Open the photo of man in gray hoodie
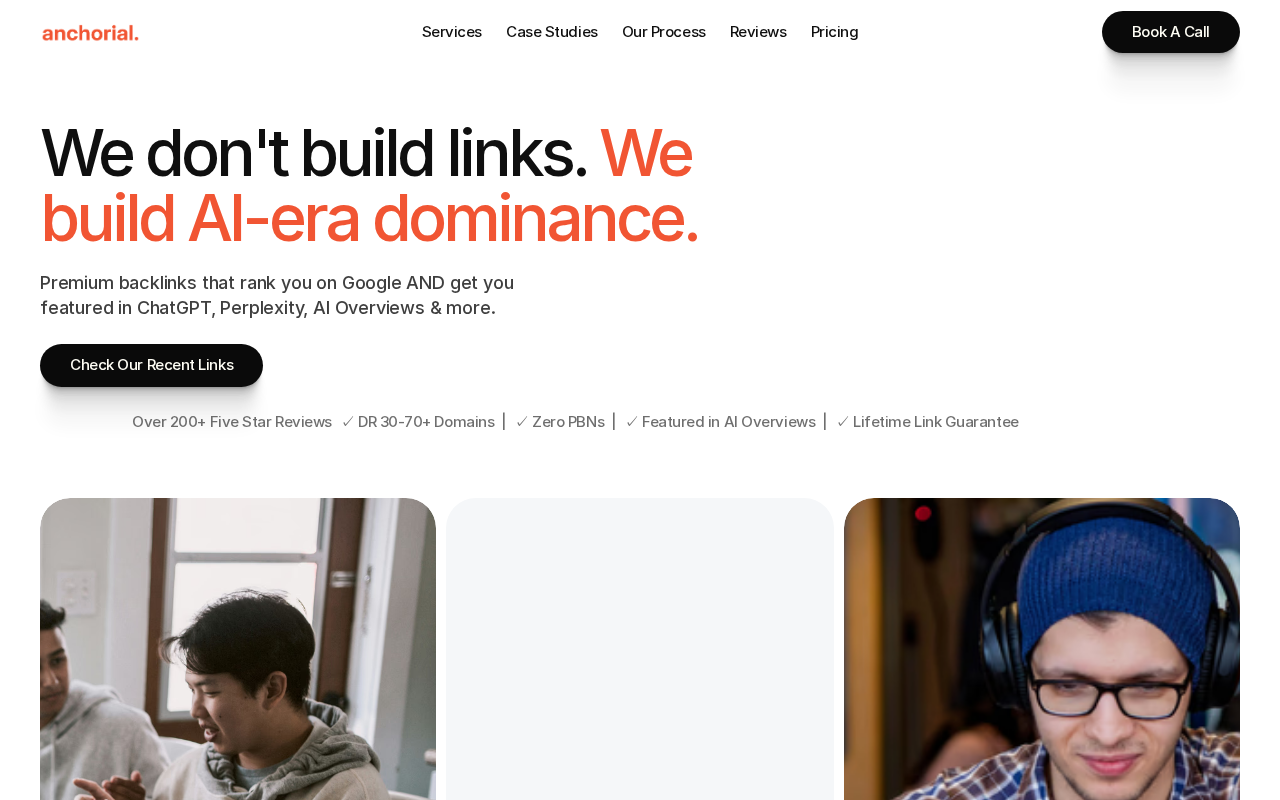Screen dimensions: 1280x800 [238, 649]
